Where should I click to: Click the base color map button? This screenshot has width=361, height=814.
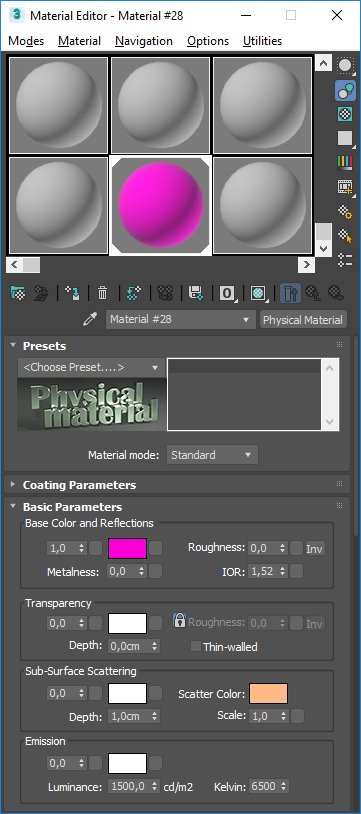click(x=156, y=548)
